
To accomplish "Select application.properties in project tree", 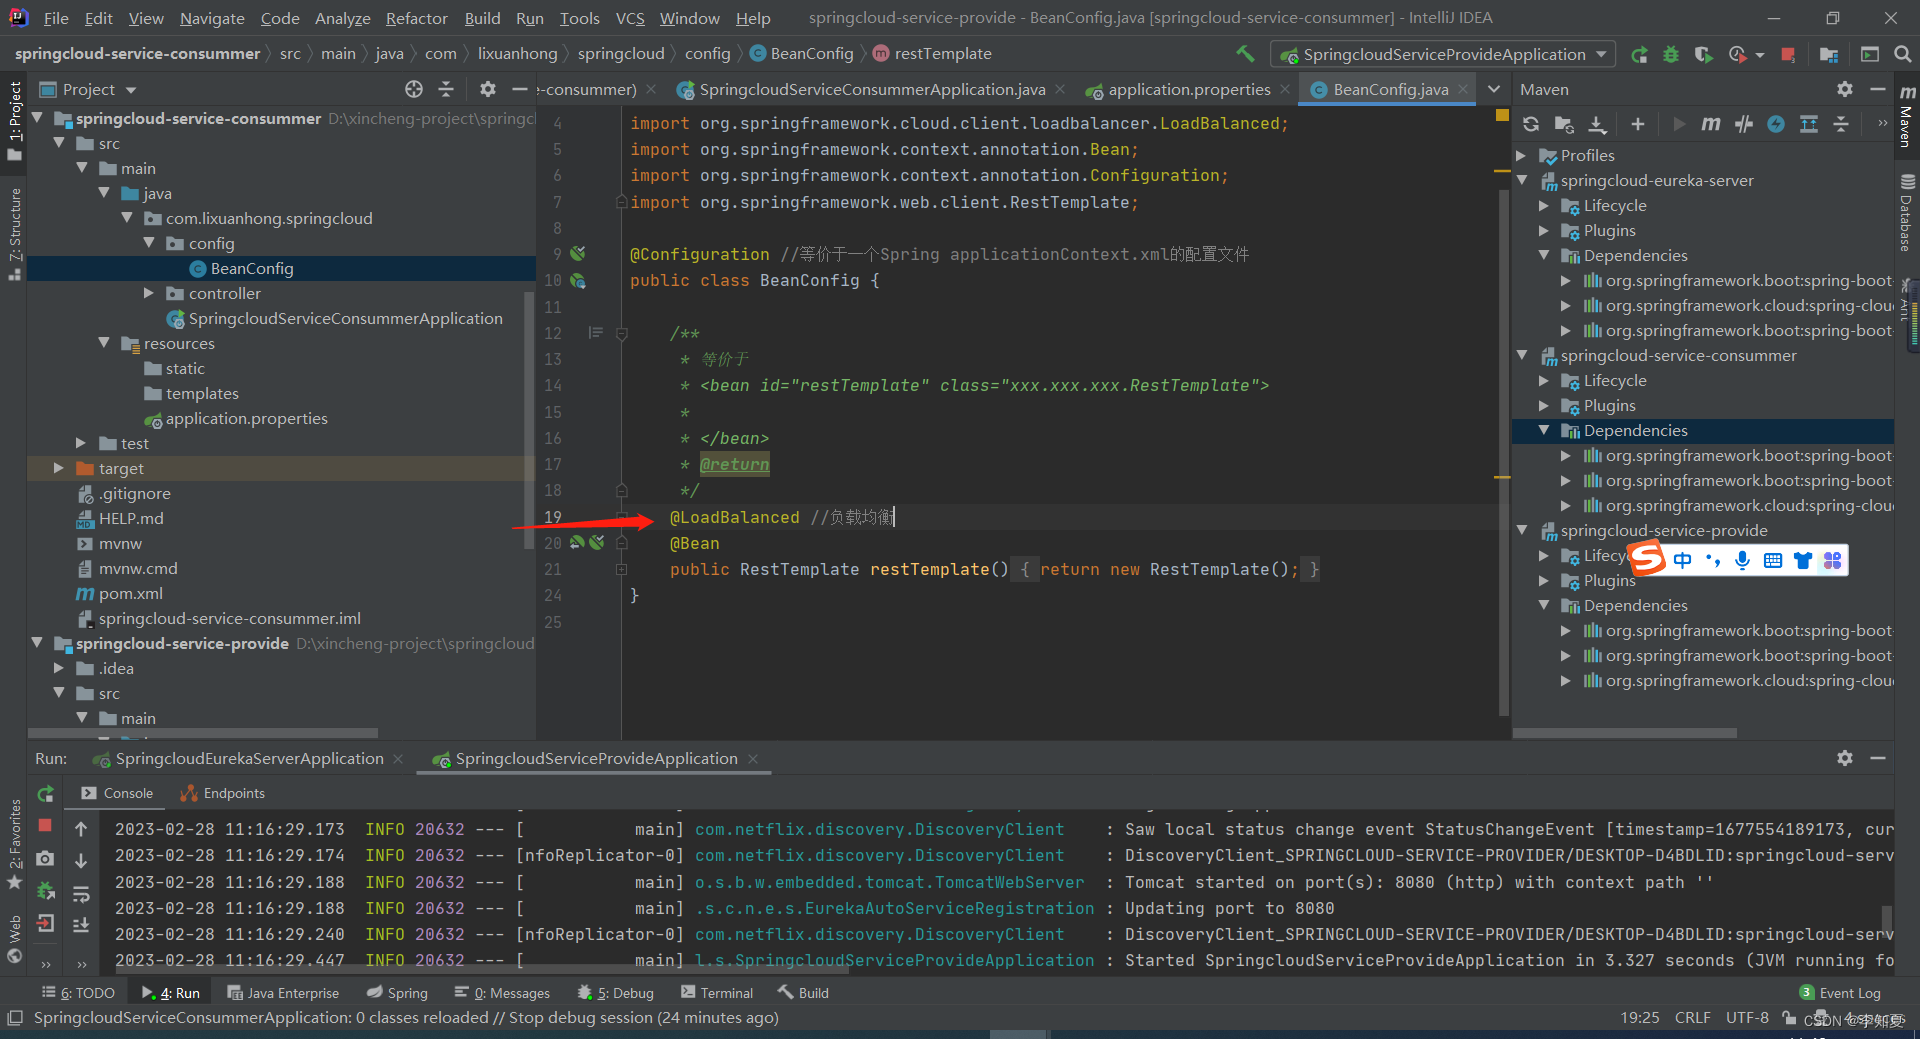I will [x=246, y=418].
